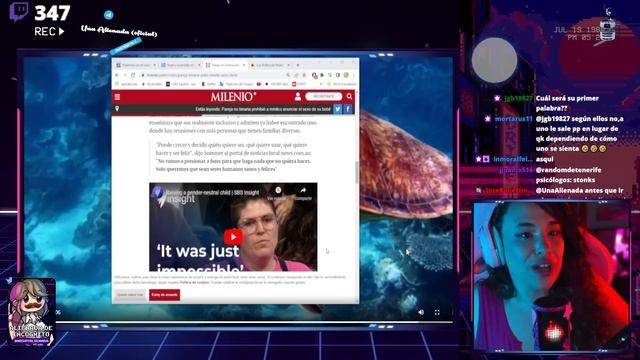
Task: Toggle the stream player volume speaker icon
Action: (421, 312)
